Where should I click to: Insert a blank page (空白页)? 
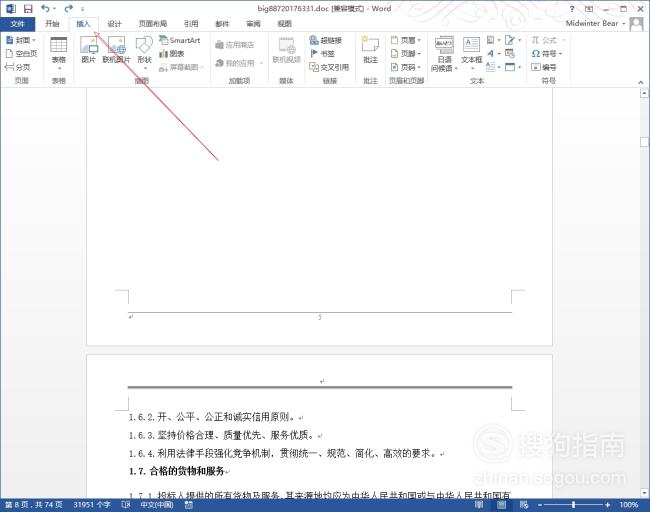tap(21, 53)
